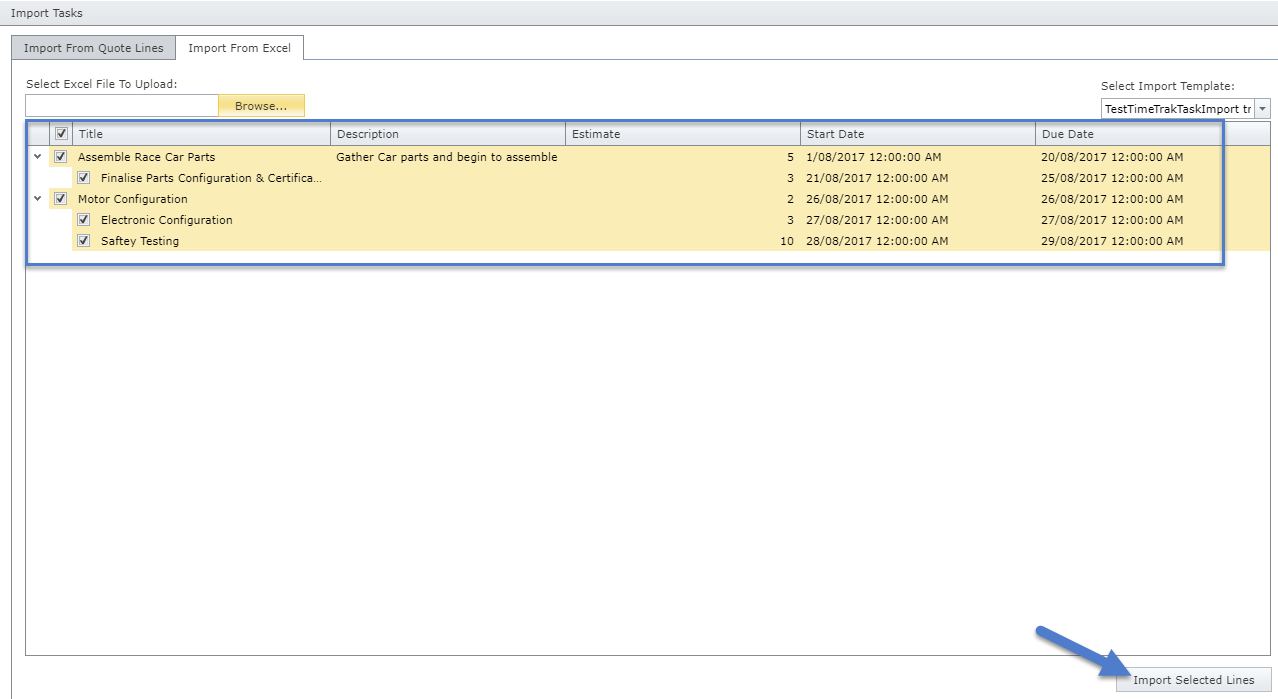Screen dimensions: 1278x699
Task: Switch to Import From Quote Lines tab
Action: (93, 48)
